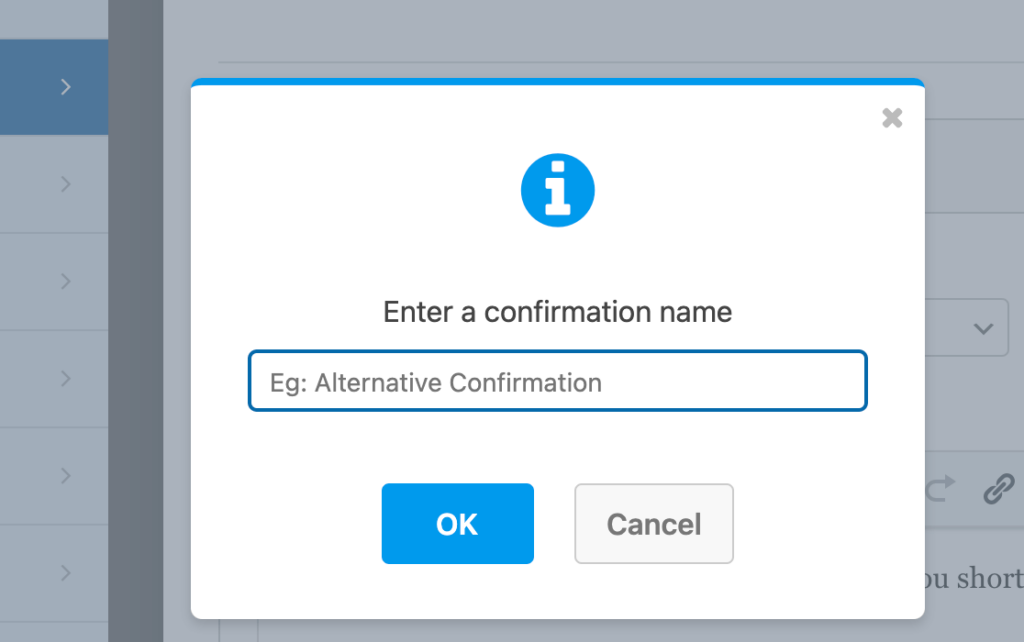Click the blue info icon in the dialog
Viewport: 1024px width, 642px height.
557,189
